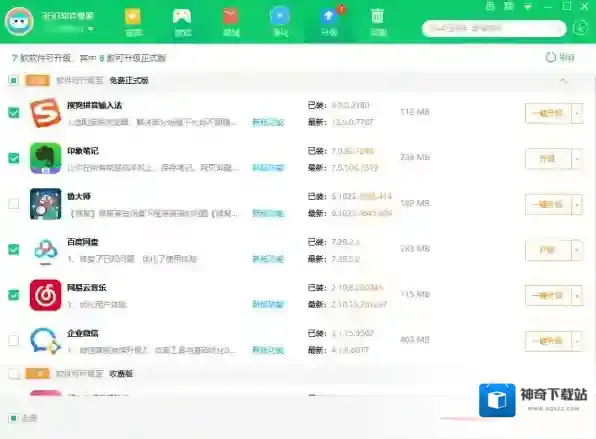Click 升级 button for 百度网盘

[x=548, y=250]
